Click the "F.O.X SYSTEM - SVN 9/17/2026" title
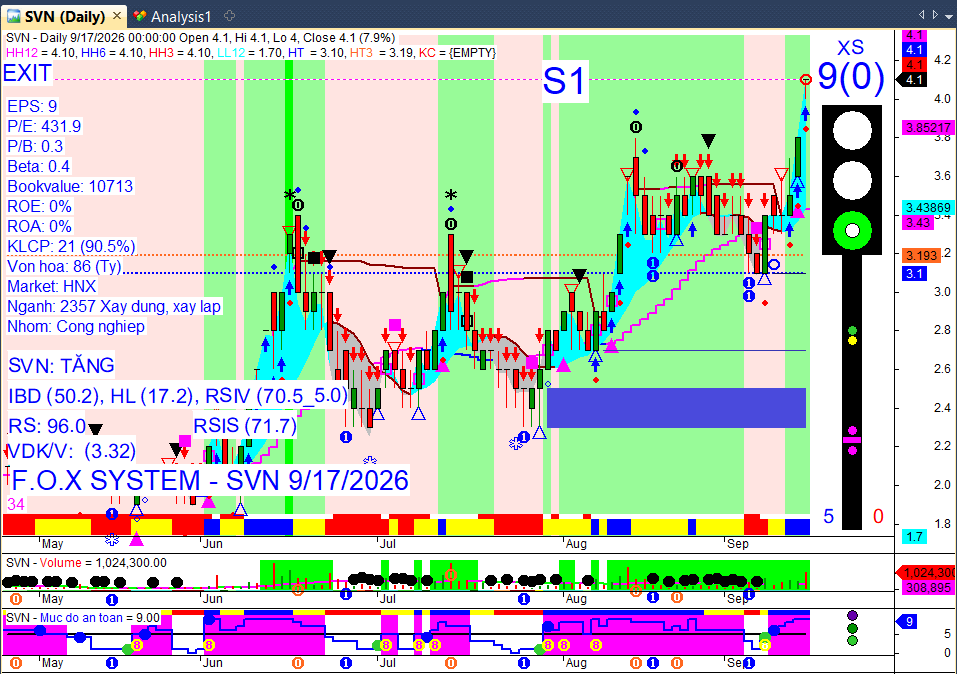This screenshot has width=957, height=674. (210, 481)
